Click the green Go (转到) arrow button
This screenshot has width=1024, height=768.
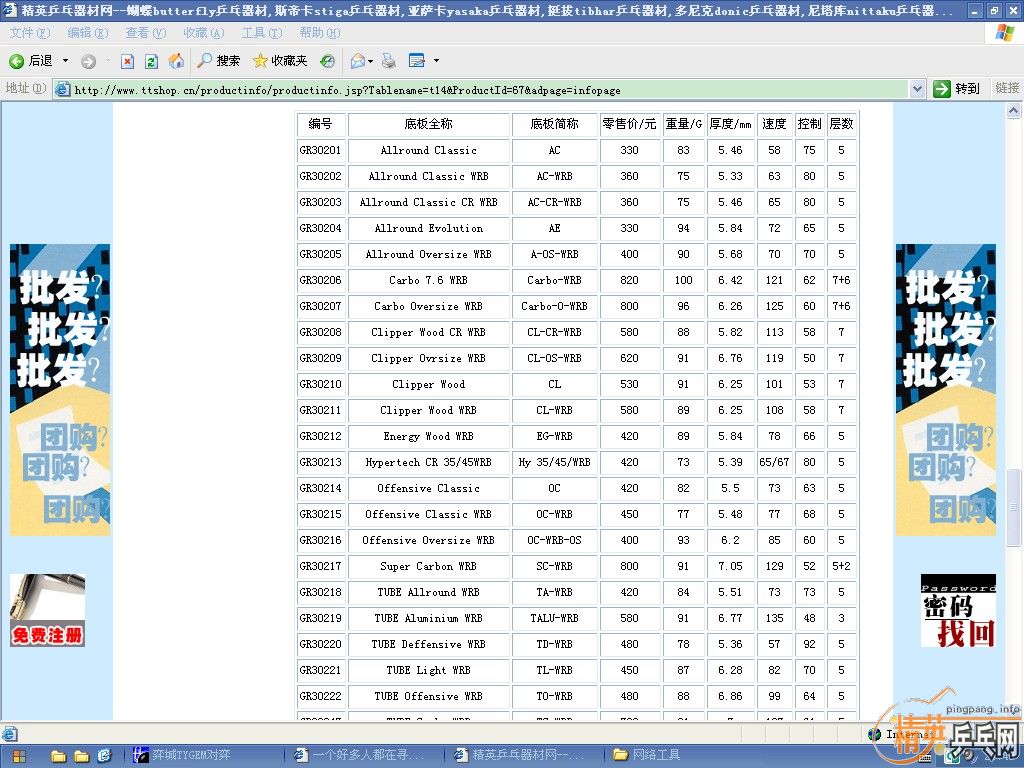click(957, 89)
